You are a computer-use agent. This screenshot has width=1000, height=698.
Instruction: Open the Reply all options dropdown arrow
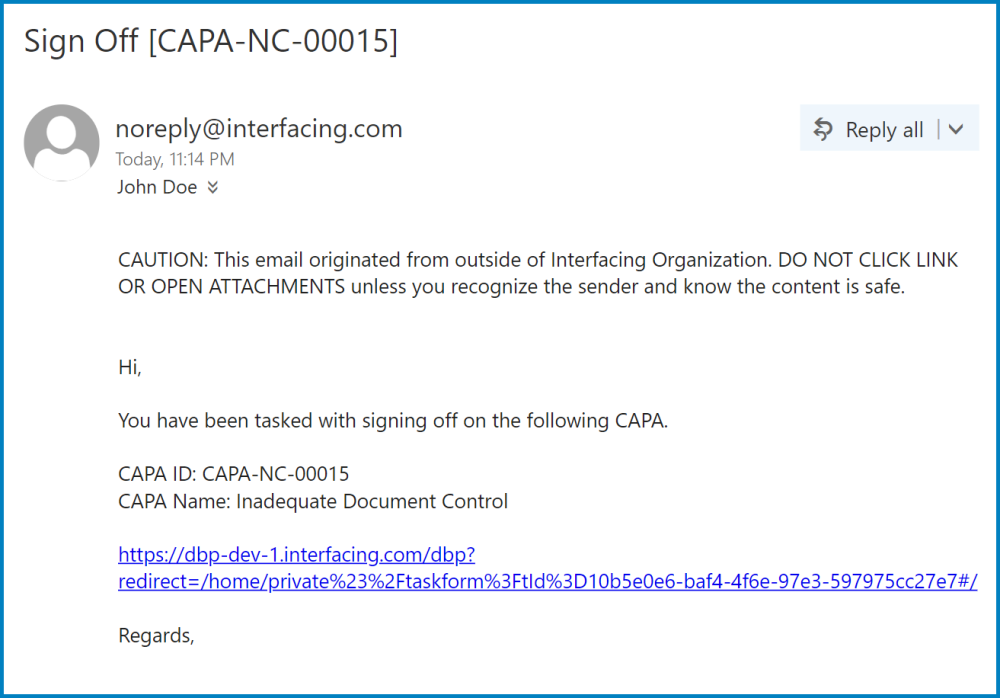pyautogui.click(x=956, y=129)
